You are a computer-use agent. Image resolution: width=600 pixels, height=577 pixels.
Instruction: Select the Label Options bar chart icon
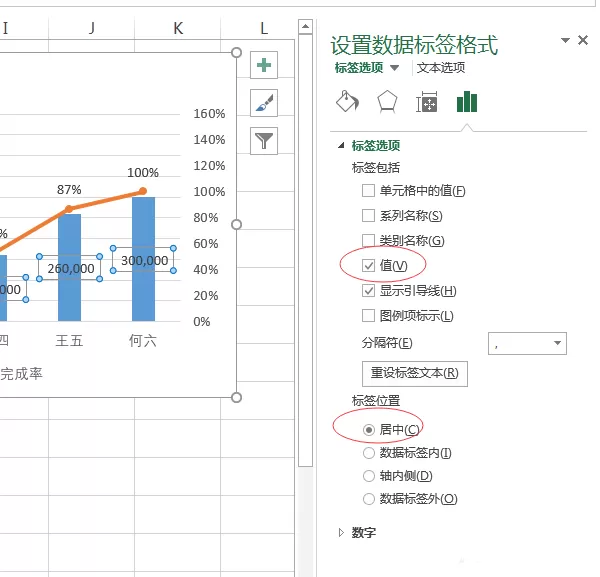point(467,102)
